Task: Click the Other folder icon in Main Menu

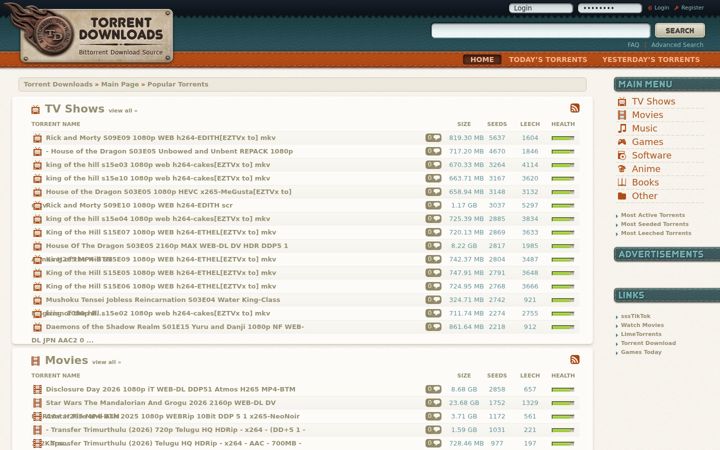Action: 622,196
